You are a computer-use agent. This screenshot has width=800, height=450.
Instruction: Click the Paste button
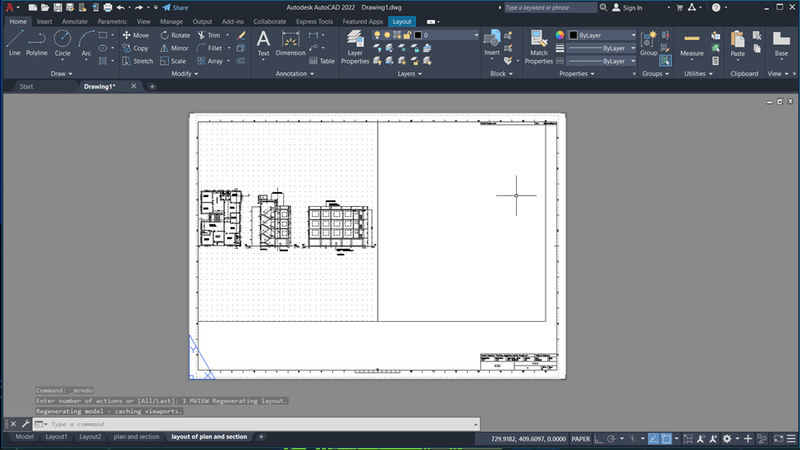[x=738, y=43]
